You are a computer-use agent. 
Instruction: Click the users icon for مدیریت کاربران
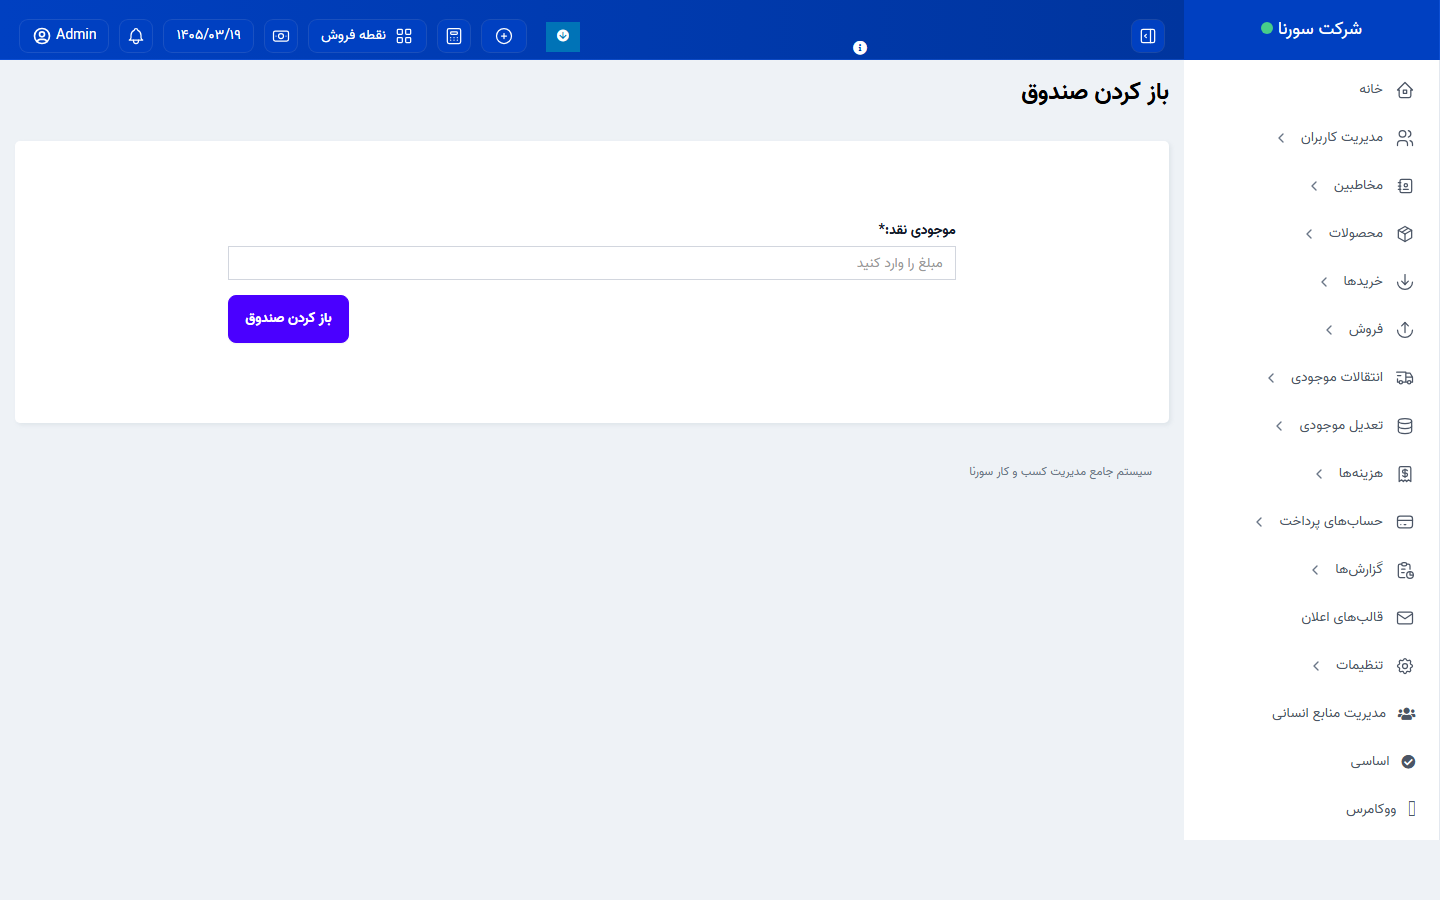(x=1405, y=138)
